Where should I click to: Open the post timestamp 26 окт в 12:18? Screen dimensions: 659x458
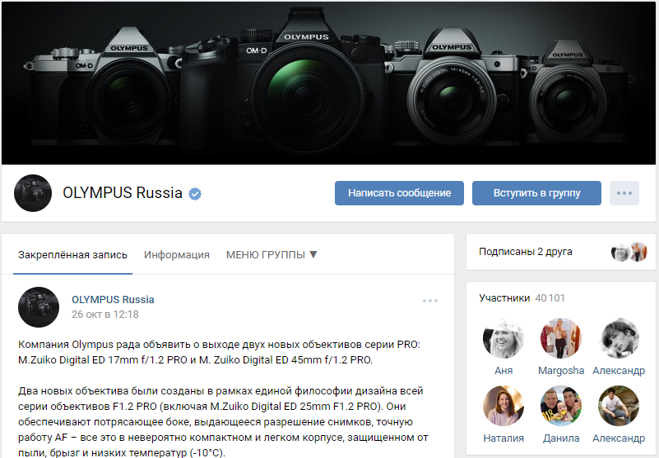(x=105, y=314)
